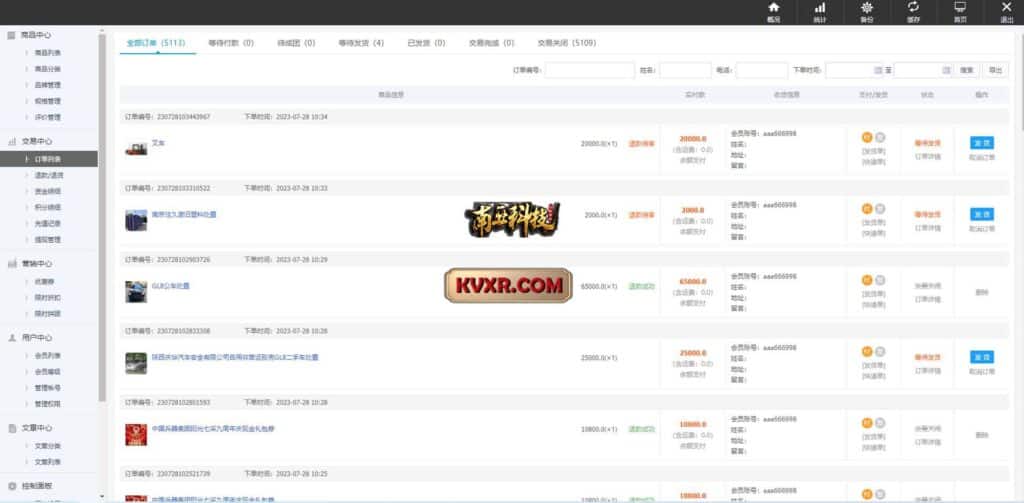Click blue 发货 button for the 25000.0 order
The width and height of the screenshot is (1024, 503).
coord(982,357)
